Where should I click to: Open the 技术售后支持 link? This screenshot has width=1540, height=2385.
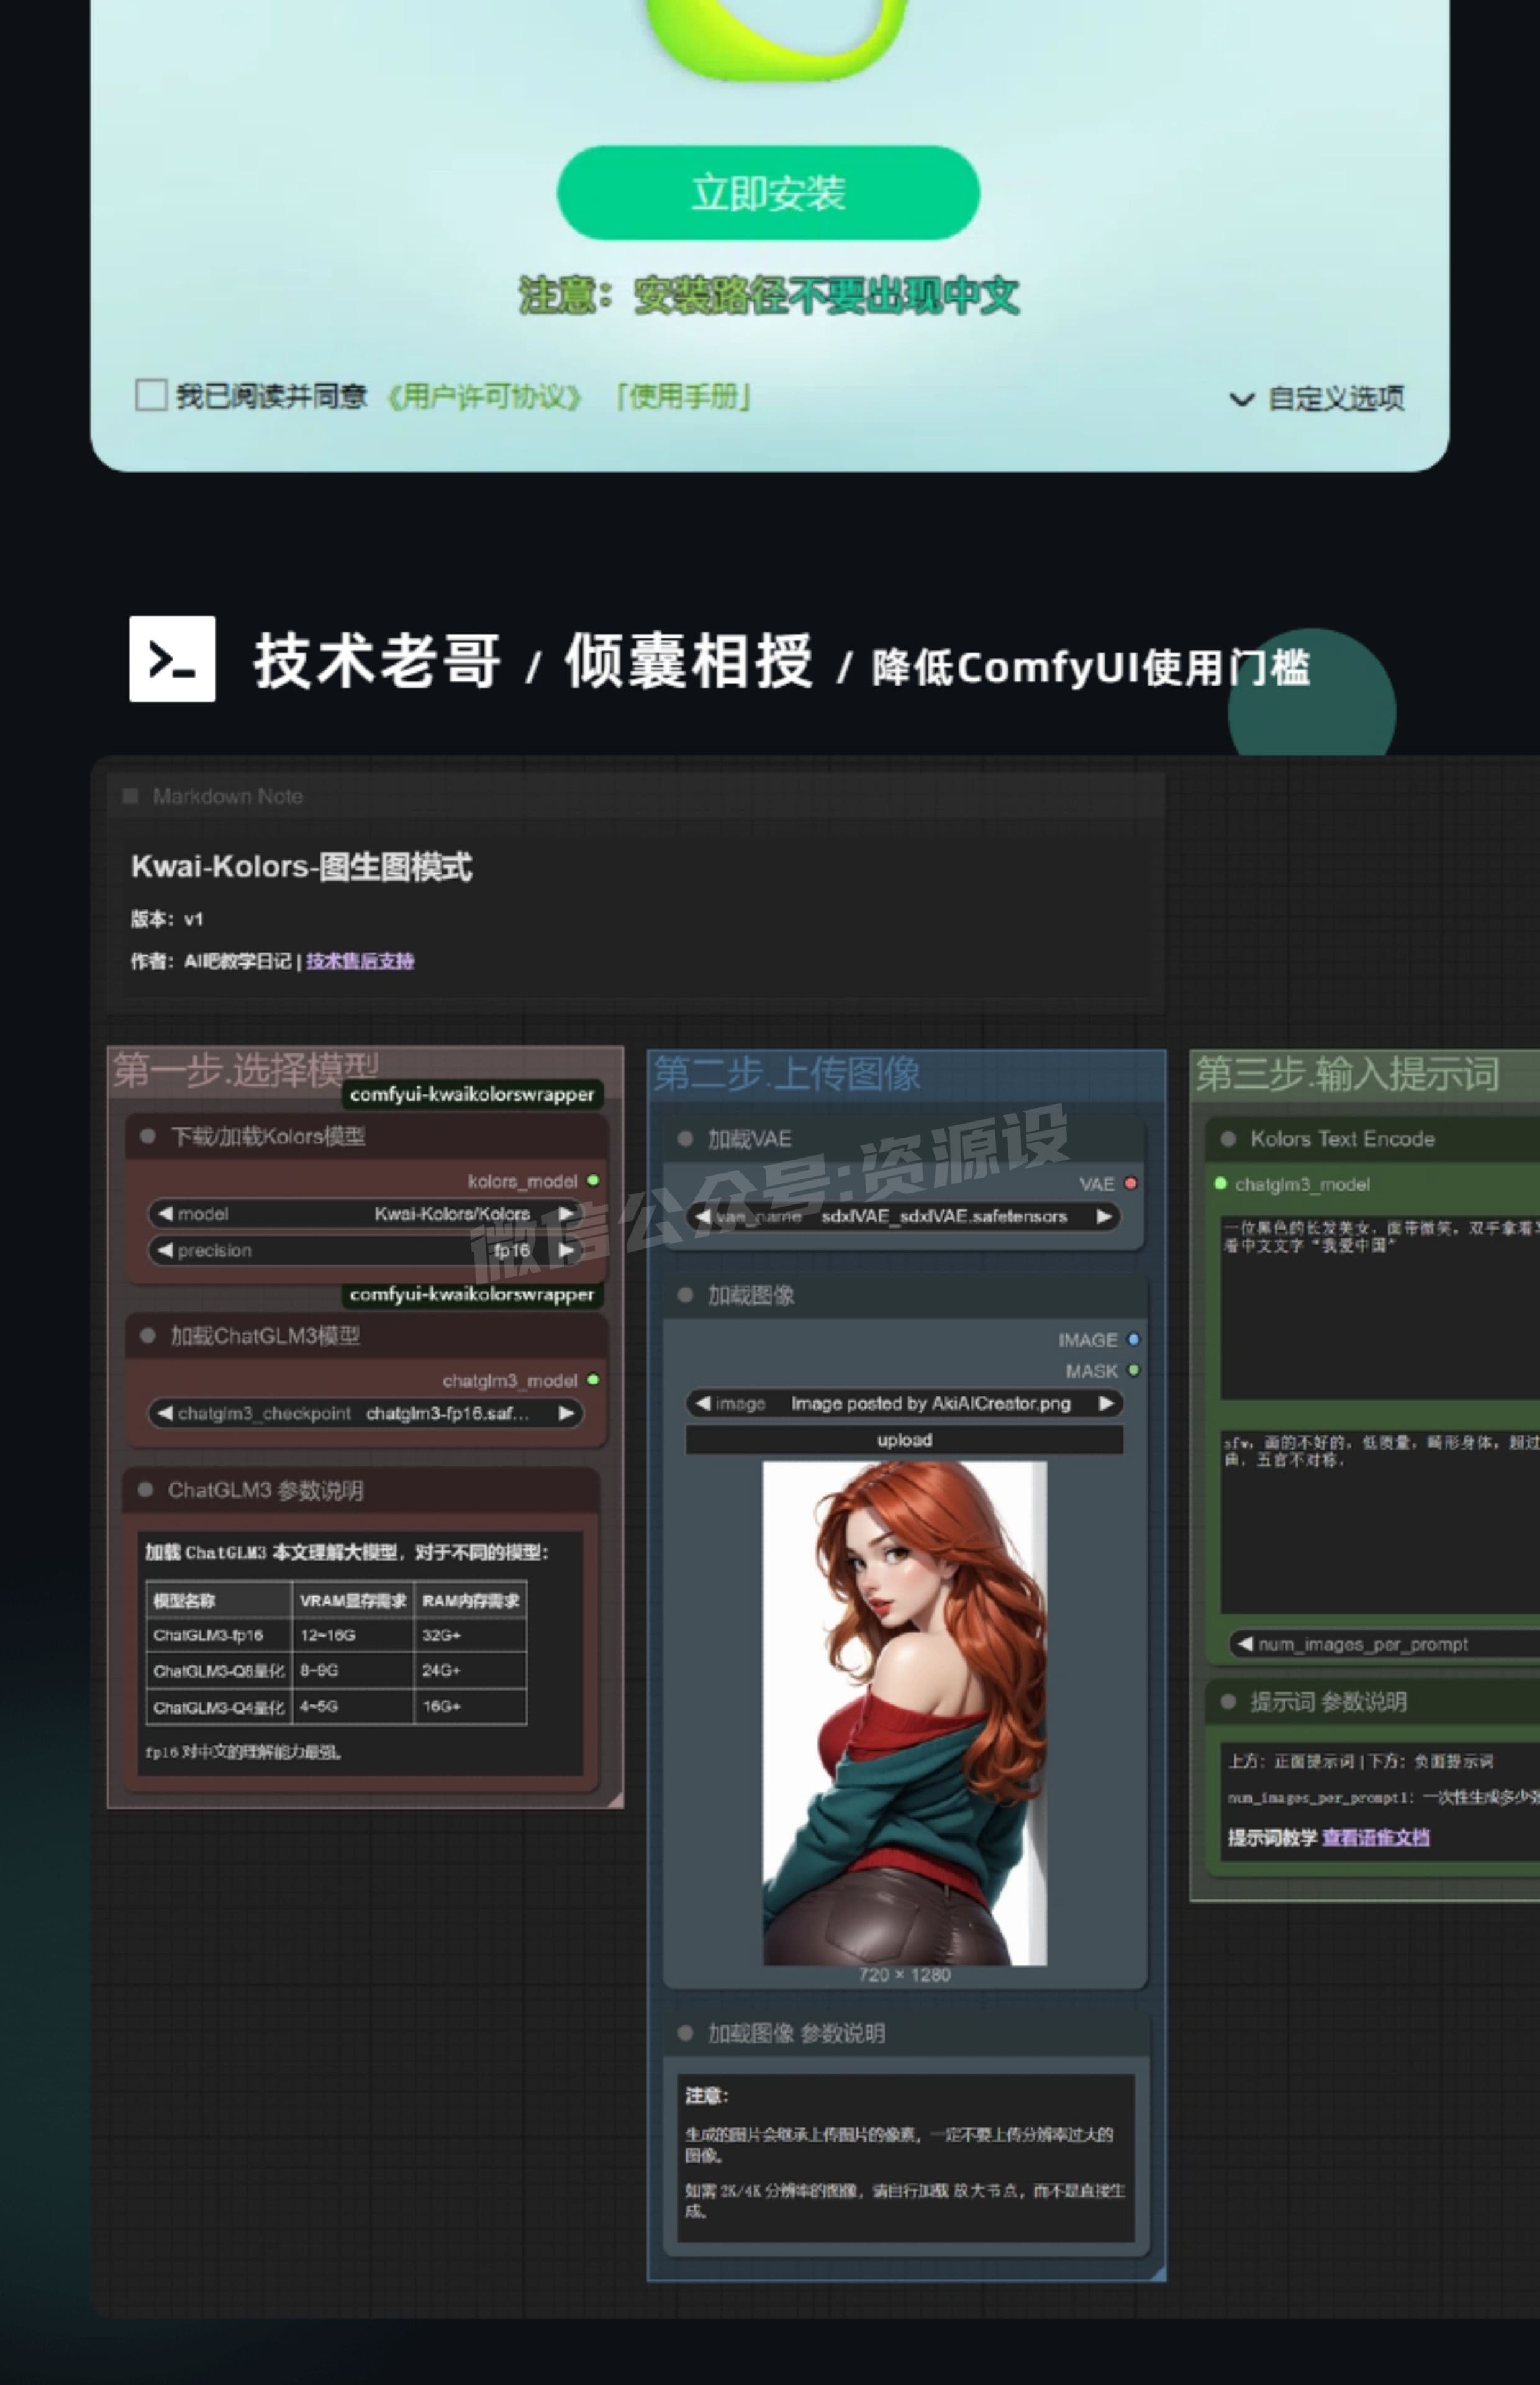tap(360, 961)
